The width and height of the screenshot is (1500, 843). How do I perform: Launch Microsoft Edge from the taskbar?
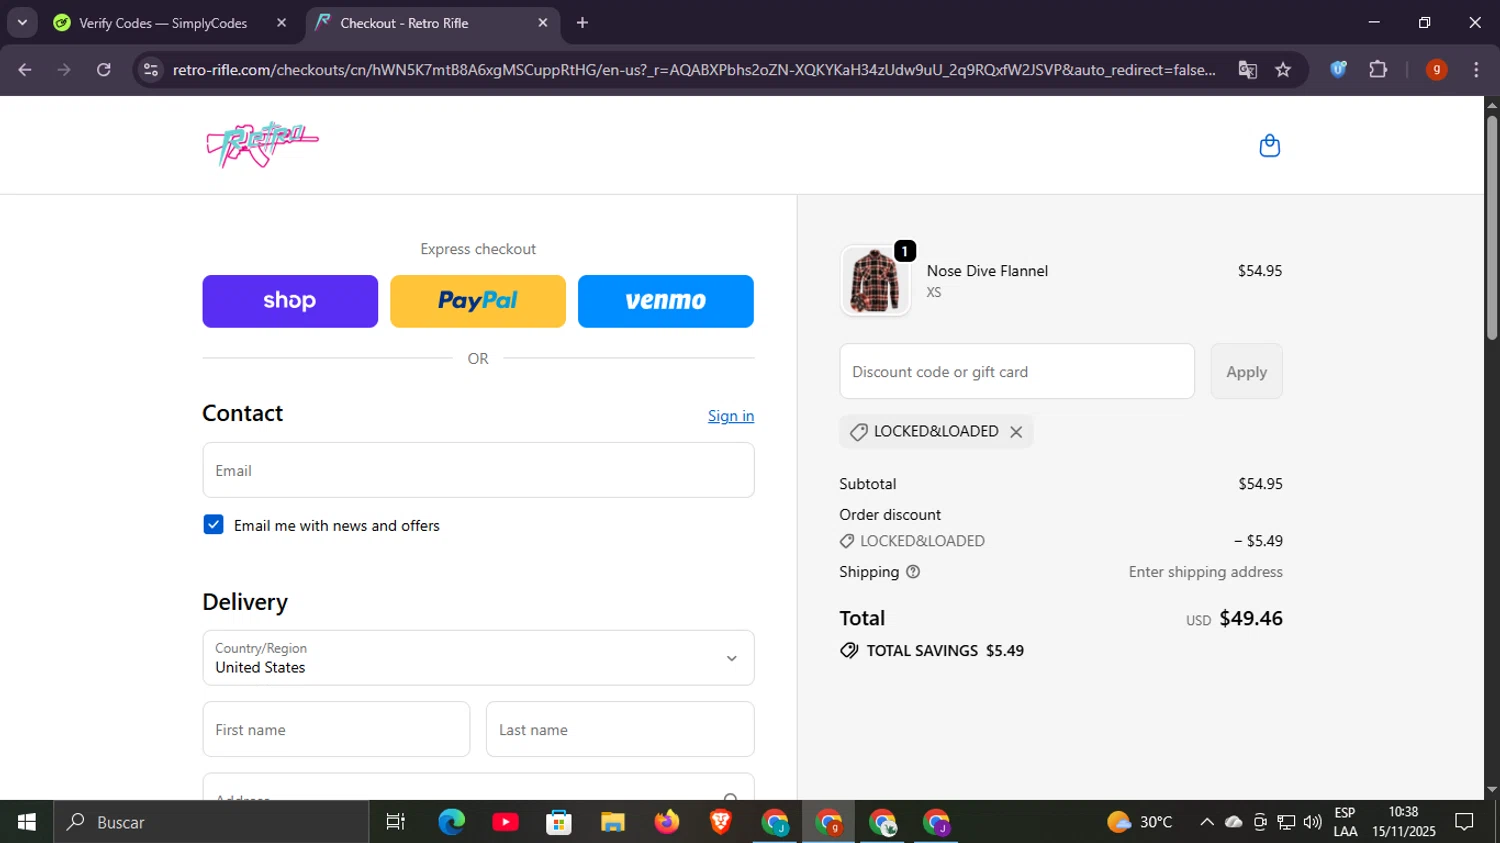[x=452, y=822]
